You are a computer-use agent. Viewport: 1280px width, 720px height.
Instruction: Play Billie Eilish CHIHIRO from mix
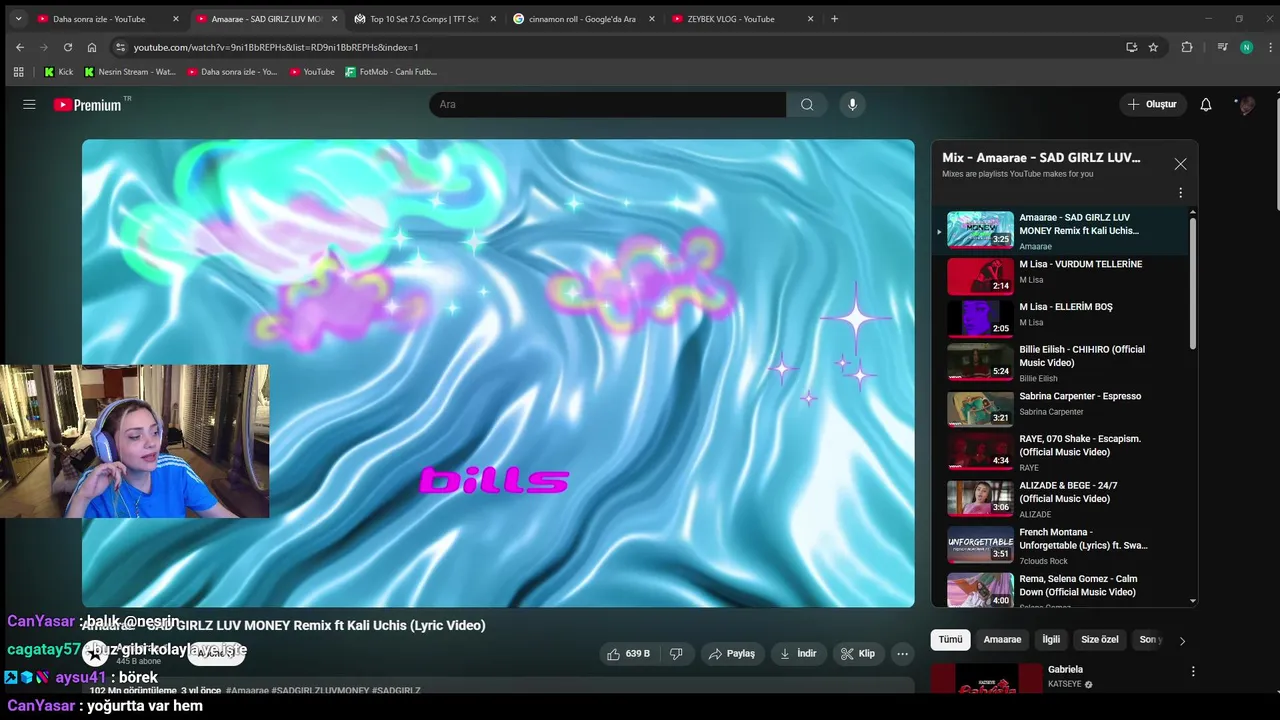(1060, 363)
